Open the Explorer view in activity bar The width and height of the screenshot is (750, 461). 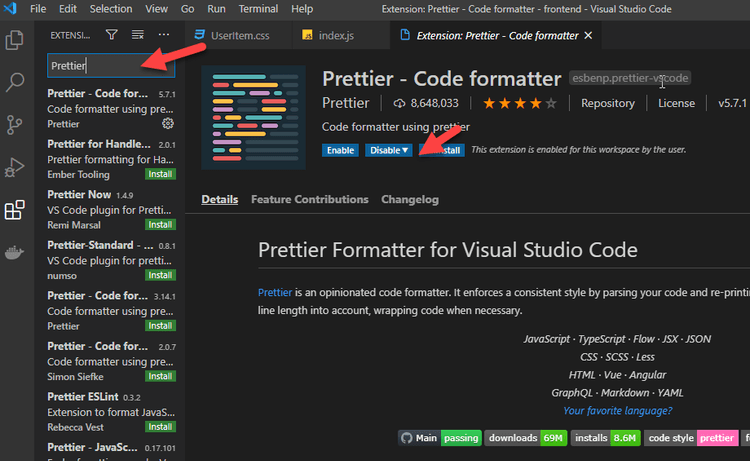coord(14,40)
